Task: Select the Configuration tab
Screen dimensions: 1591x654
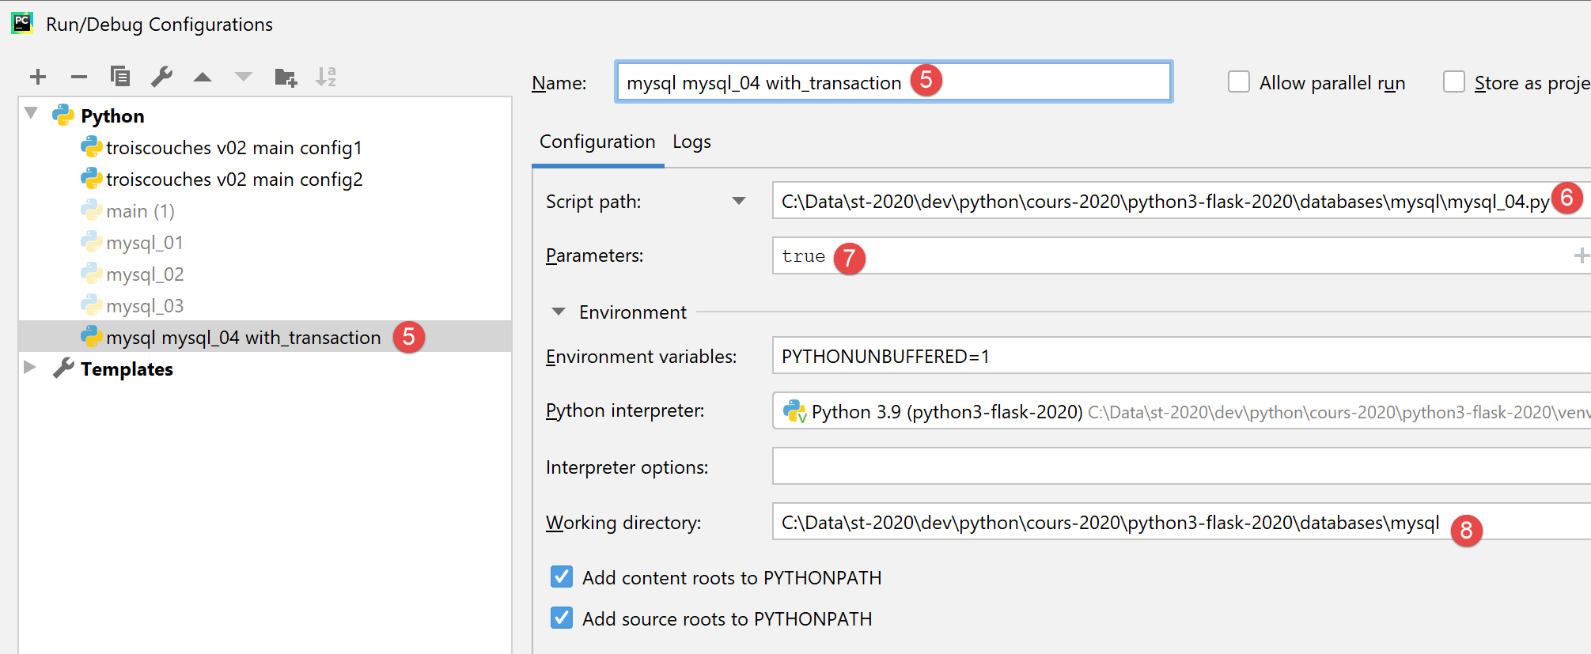Action: pyautogui.click(x=597, y=141)
